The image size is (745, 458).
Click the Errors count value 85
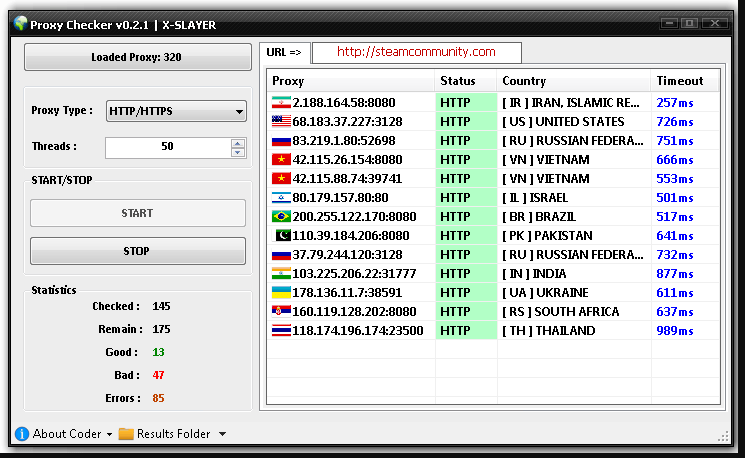point(158,398)
